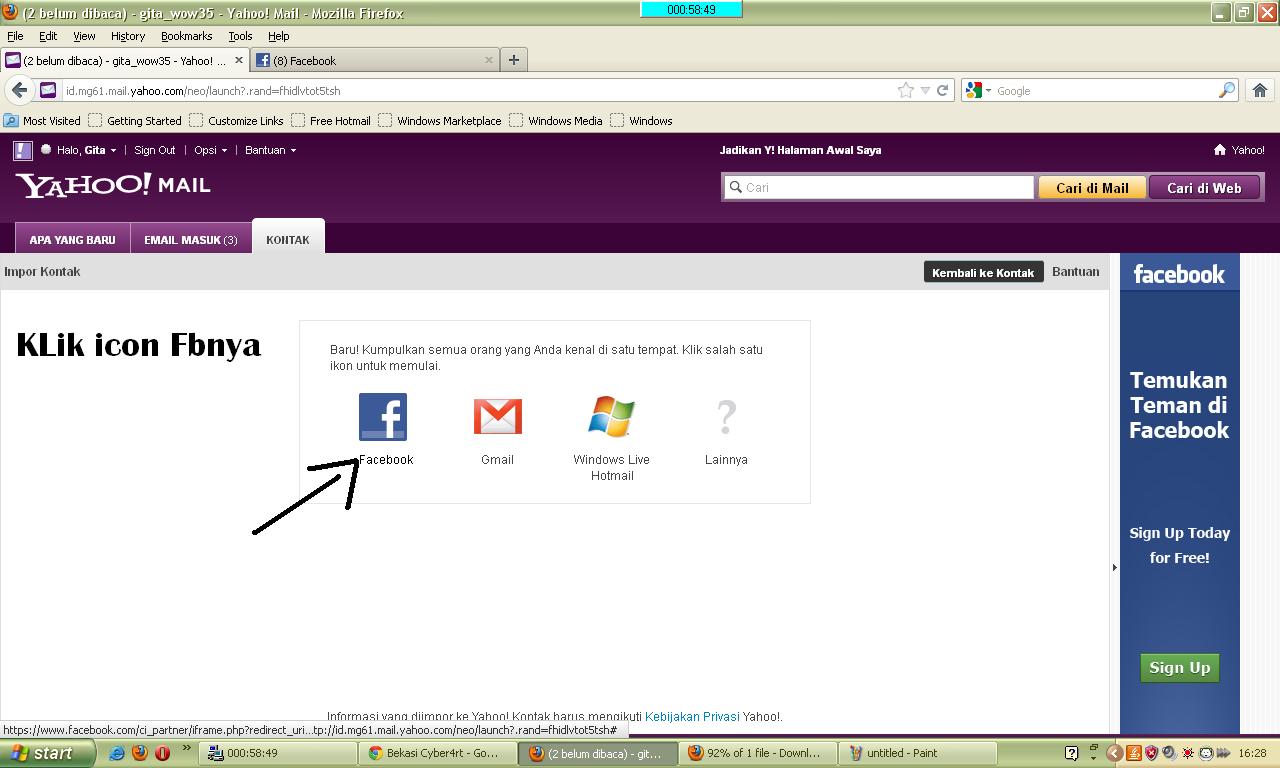This screenshot has width=1280, height=768.
Task: Click the help icon in system tray
Action: (x=1071, y=753)
